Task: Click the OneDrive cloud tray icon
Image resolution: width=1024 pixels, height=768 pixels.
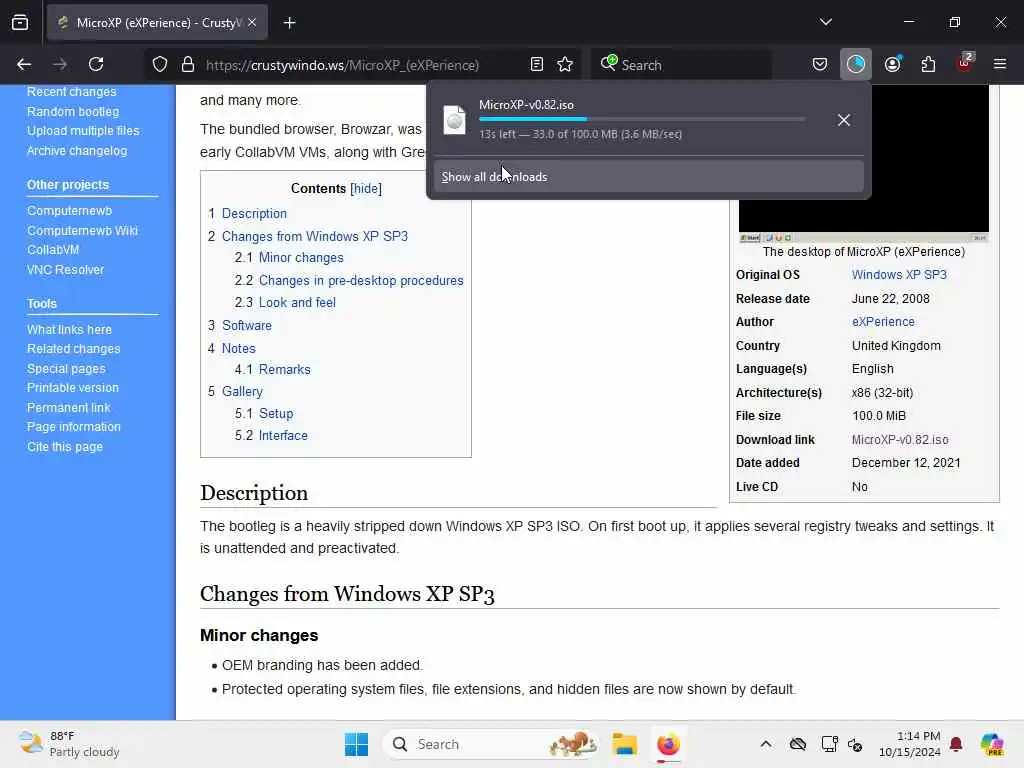Action: (797, 744)
